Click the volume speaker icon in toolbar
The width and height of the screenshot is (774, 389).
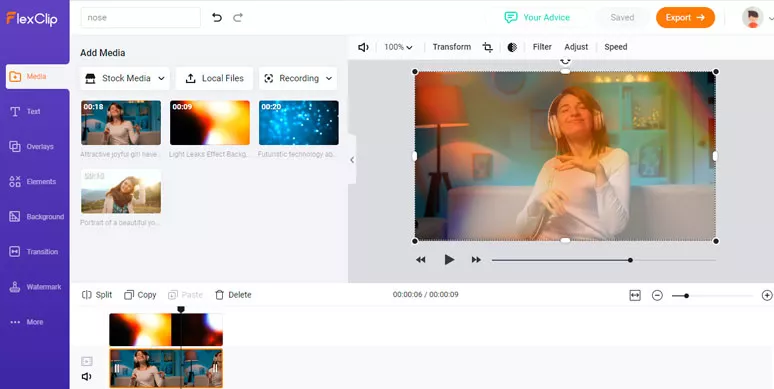[363, 47]
